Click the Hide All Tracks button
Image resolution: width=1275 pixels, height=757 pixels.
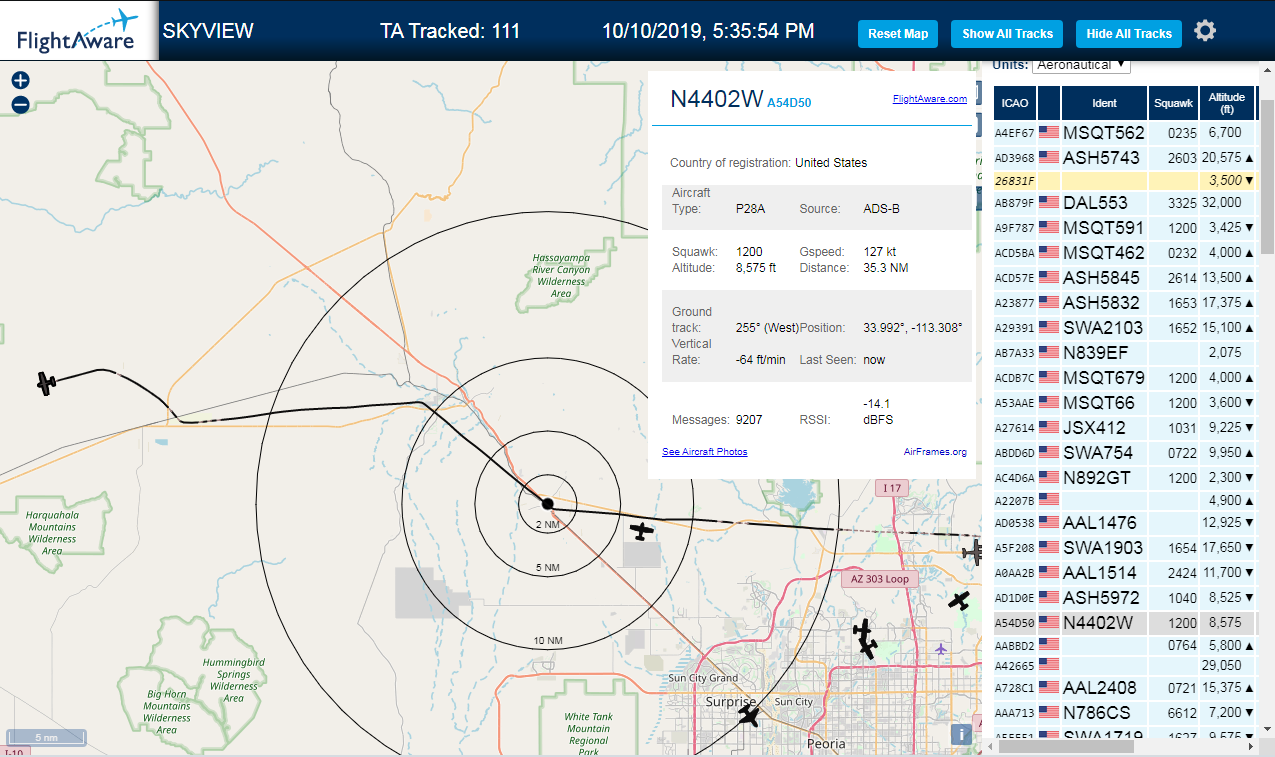[1129, 34]
